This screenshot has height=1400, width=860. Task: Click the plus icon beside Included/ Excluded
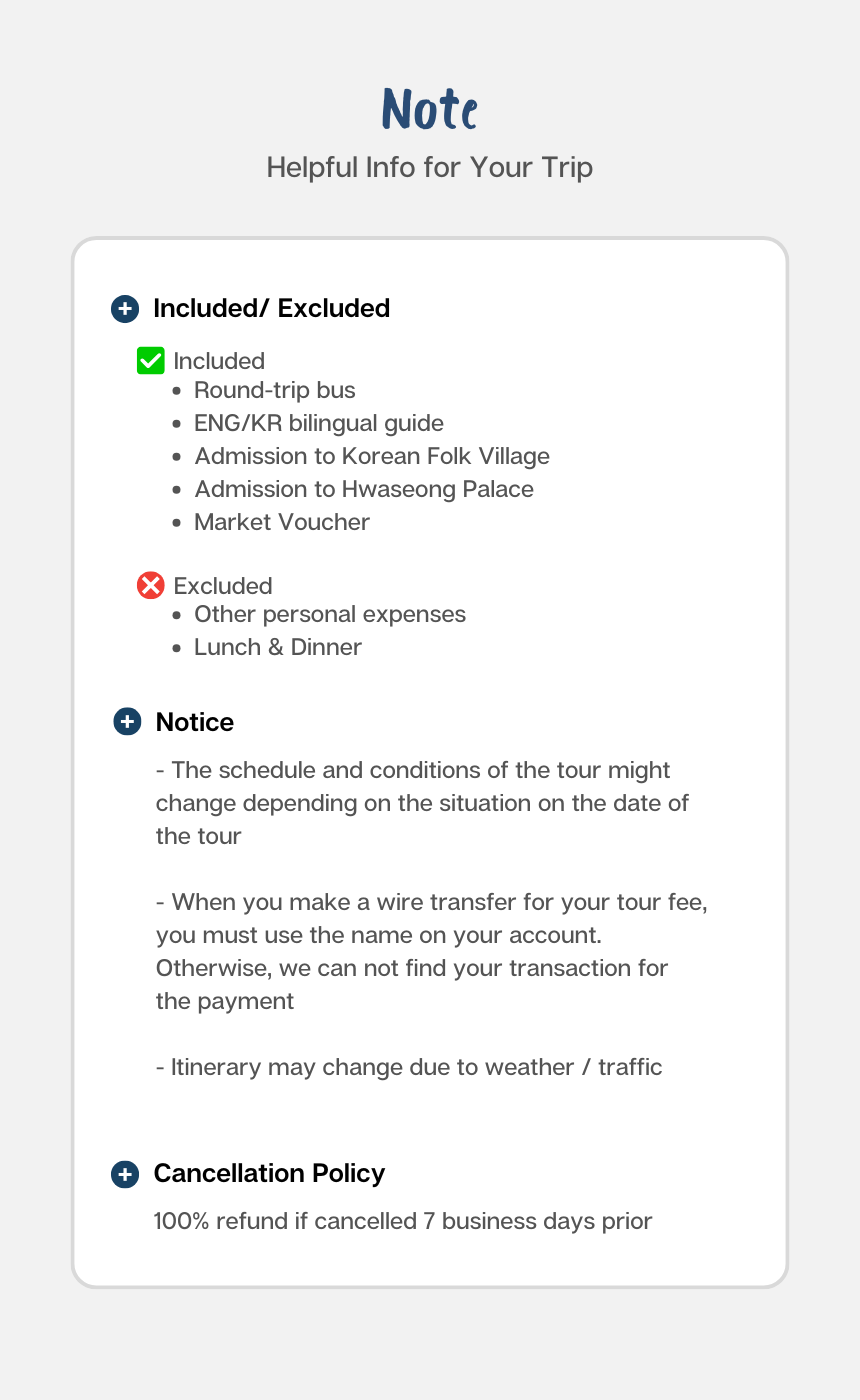tap(124, 308)
